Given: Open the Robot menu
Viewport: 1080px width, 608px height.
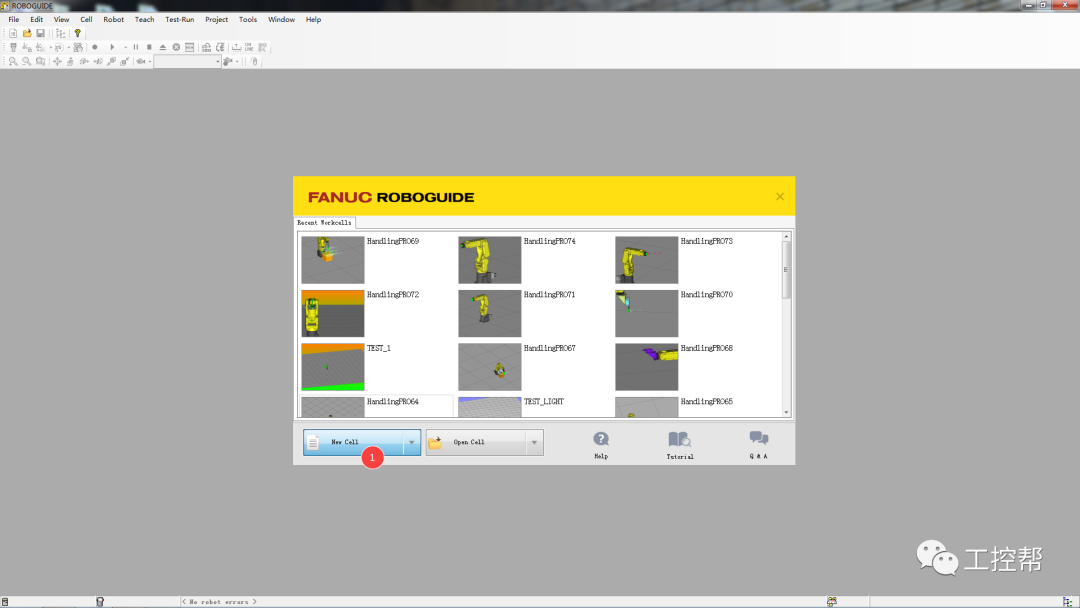Looking at the screenshot, I should click(x=114, y=19).
